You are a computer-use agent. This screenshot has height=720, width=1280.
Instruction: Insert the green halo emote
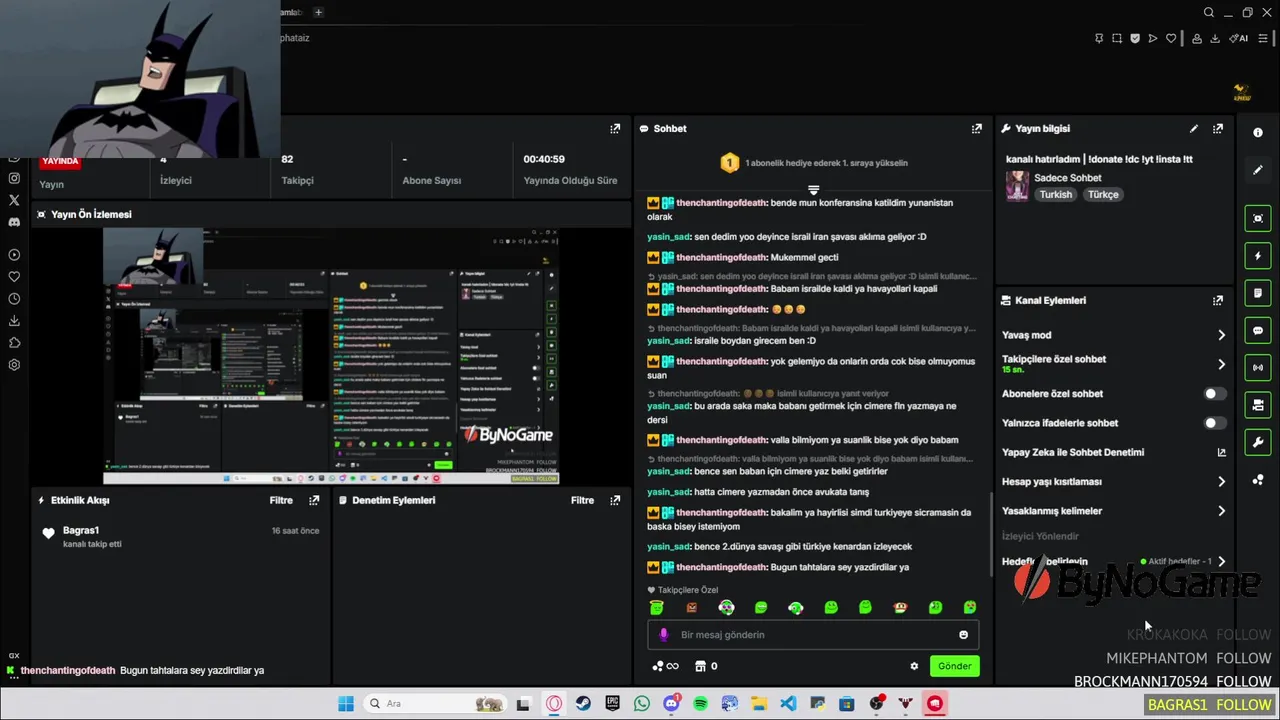tap(657, 607)
